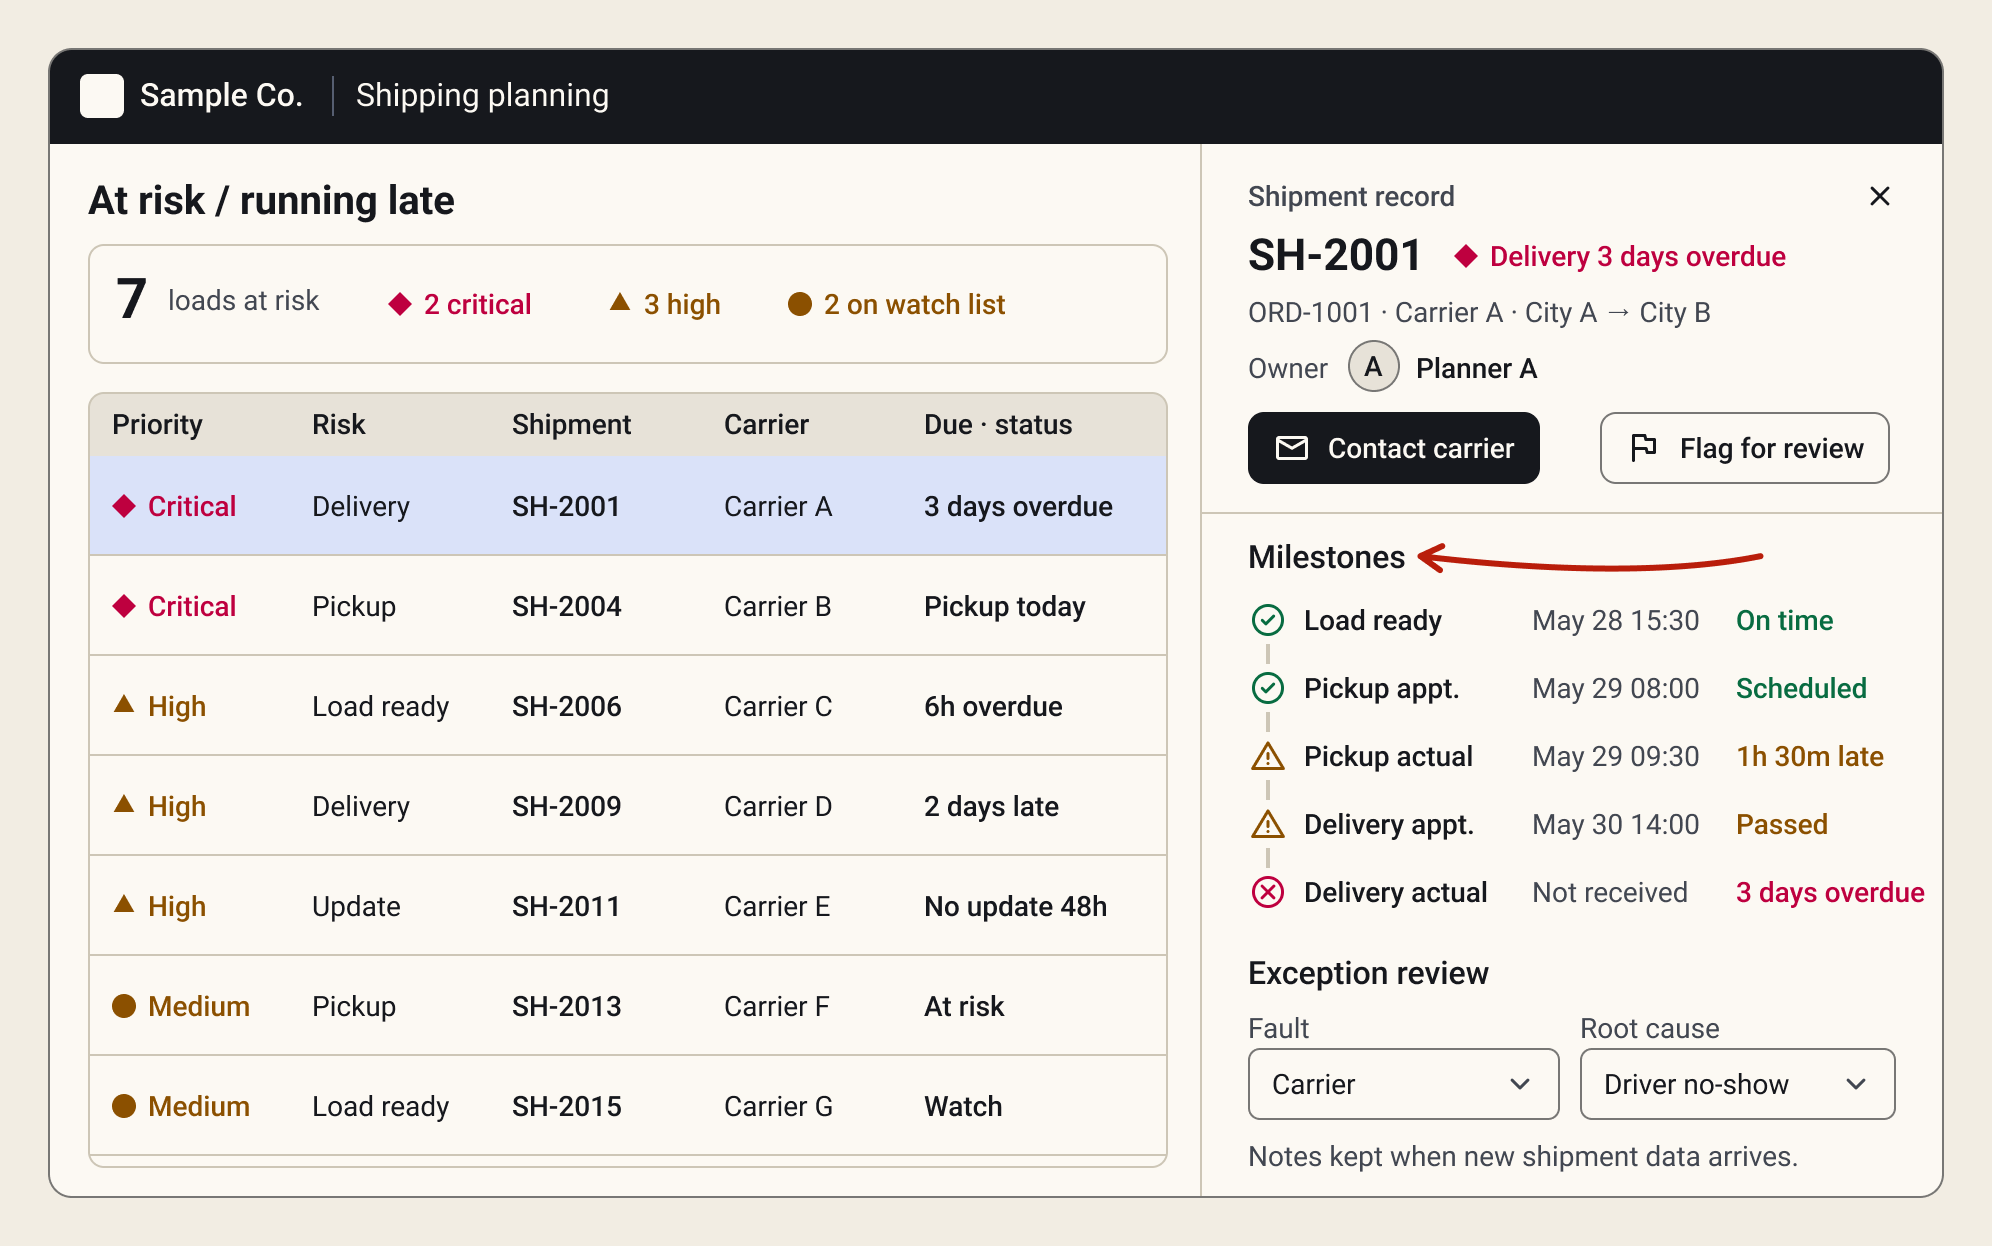Select shipment SH-2004 in the table

point(628,606)
